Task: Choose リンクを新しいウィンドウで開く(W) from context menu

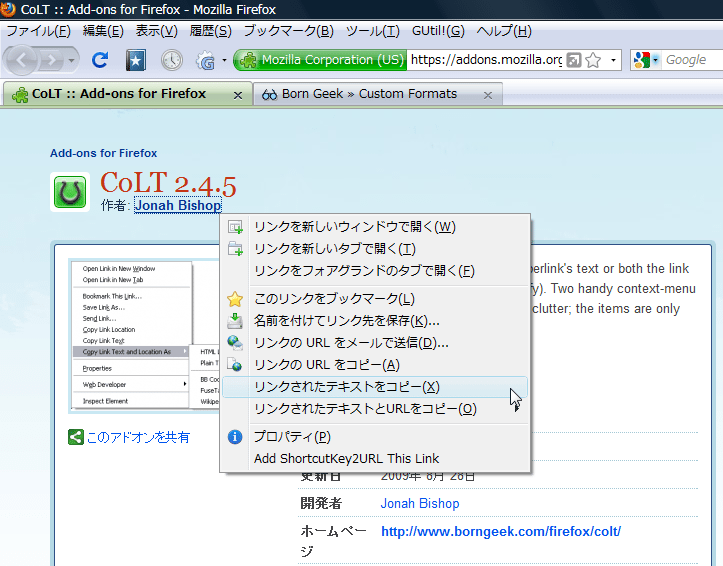Action: [x=375, y=227]
